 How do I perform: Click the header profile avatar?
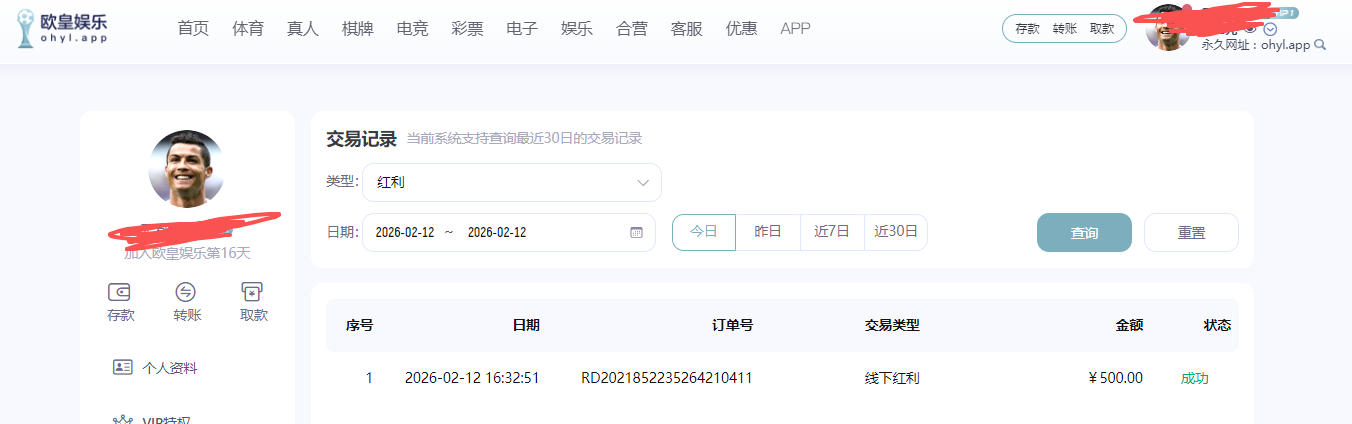1167,29
